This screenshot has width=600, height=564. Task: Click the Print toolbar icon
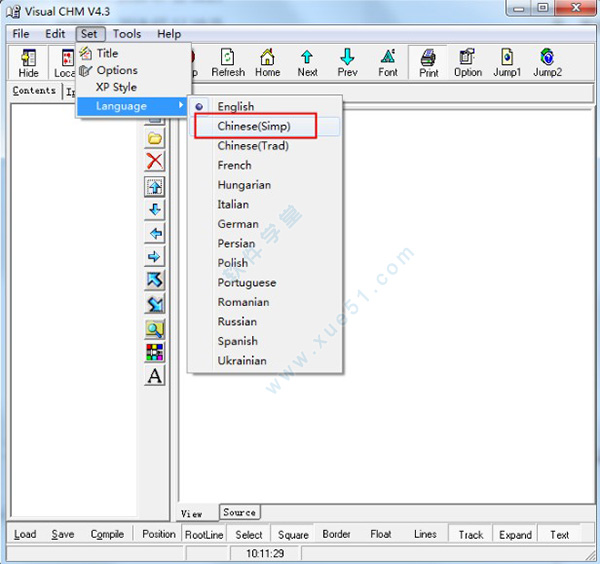pos(428,62)
